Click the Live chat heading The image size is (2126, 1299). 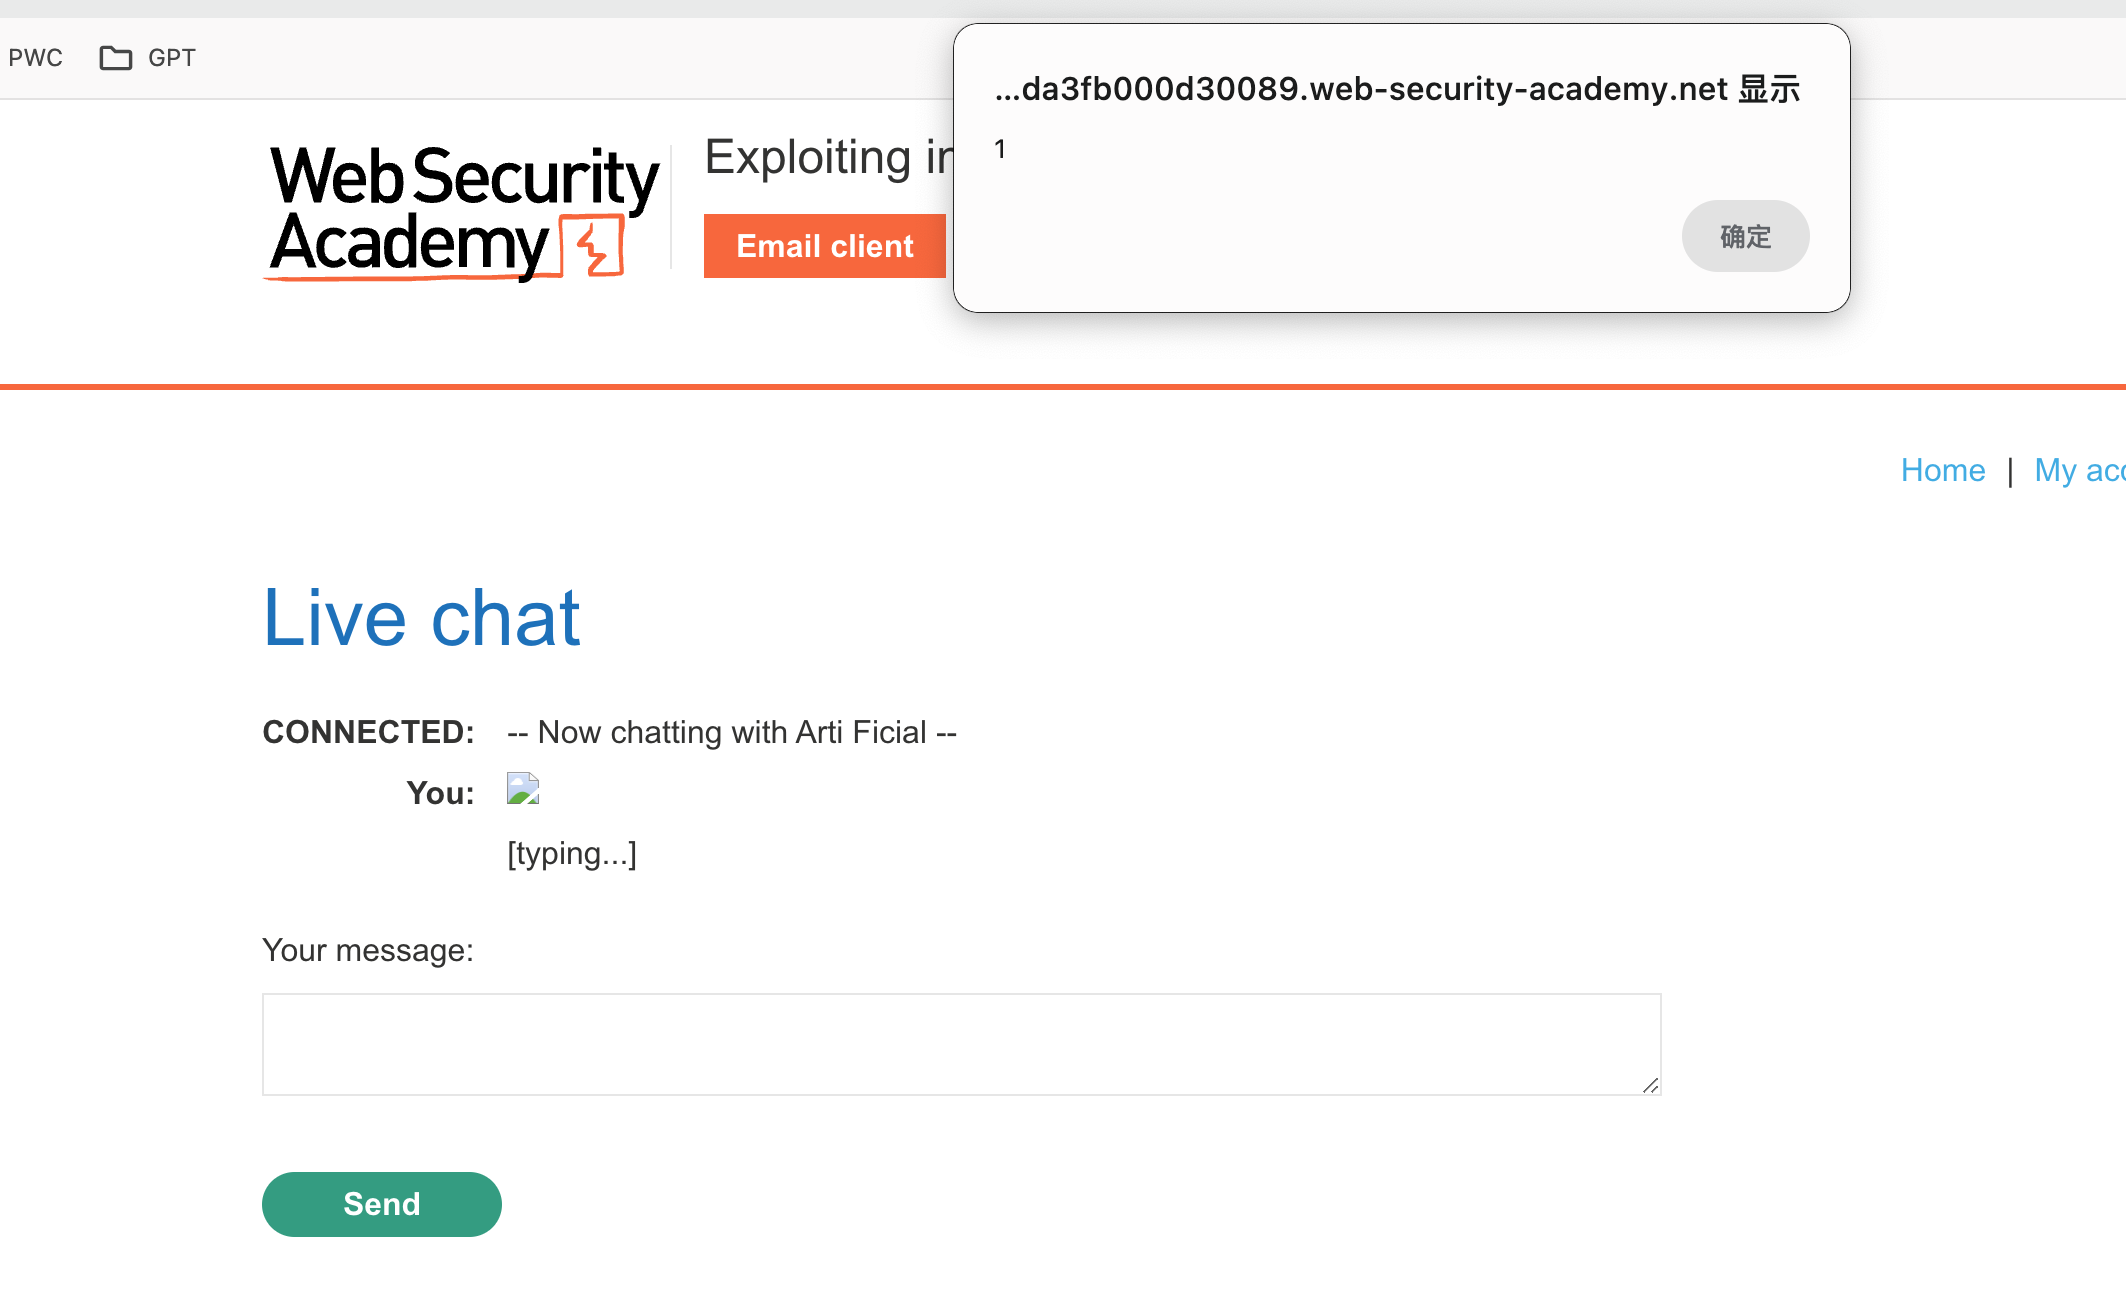pos(421,618)
